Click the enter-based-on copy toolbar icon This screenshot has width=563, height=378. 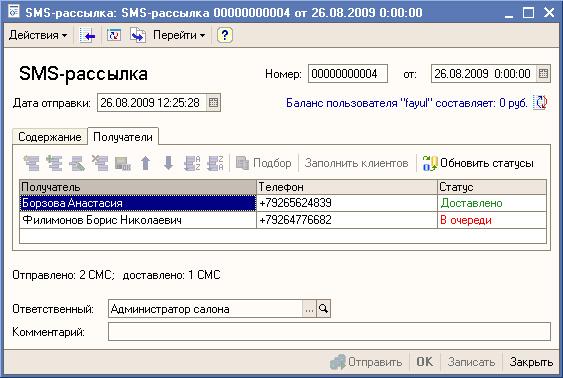[x=138, y=35]
